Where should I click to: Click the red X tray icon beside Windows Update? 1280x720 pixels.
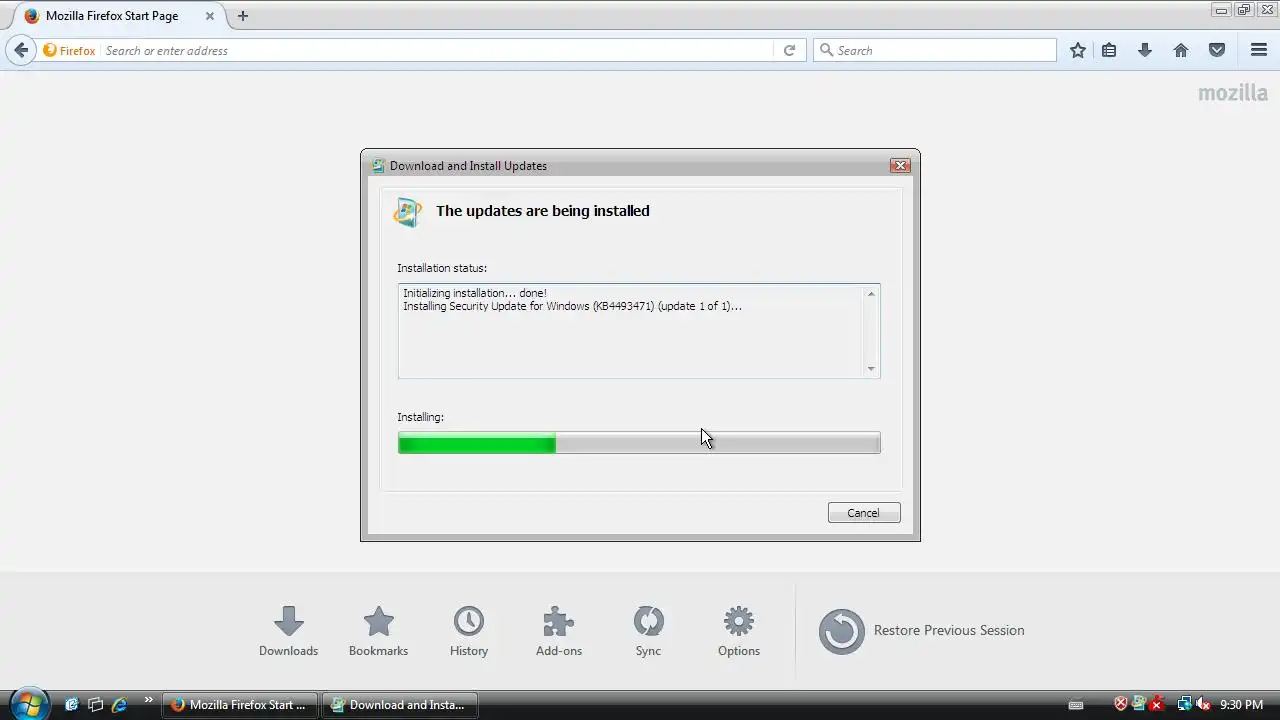pos(1156,704)
